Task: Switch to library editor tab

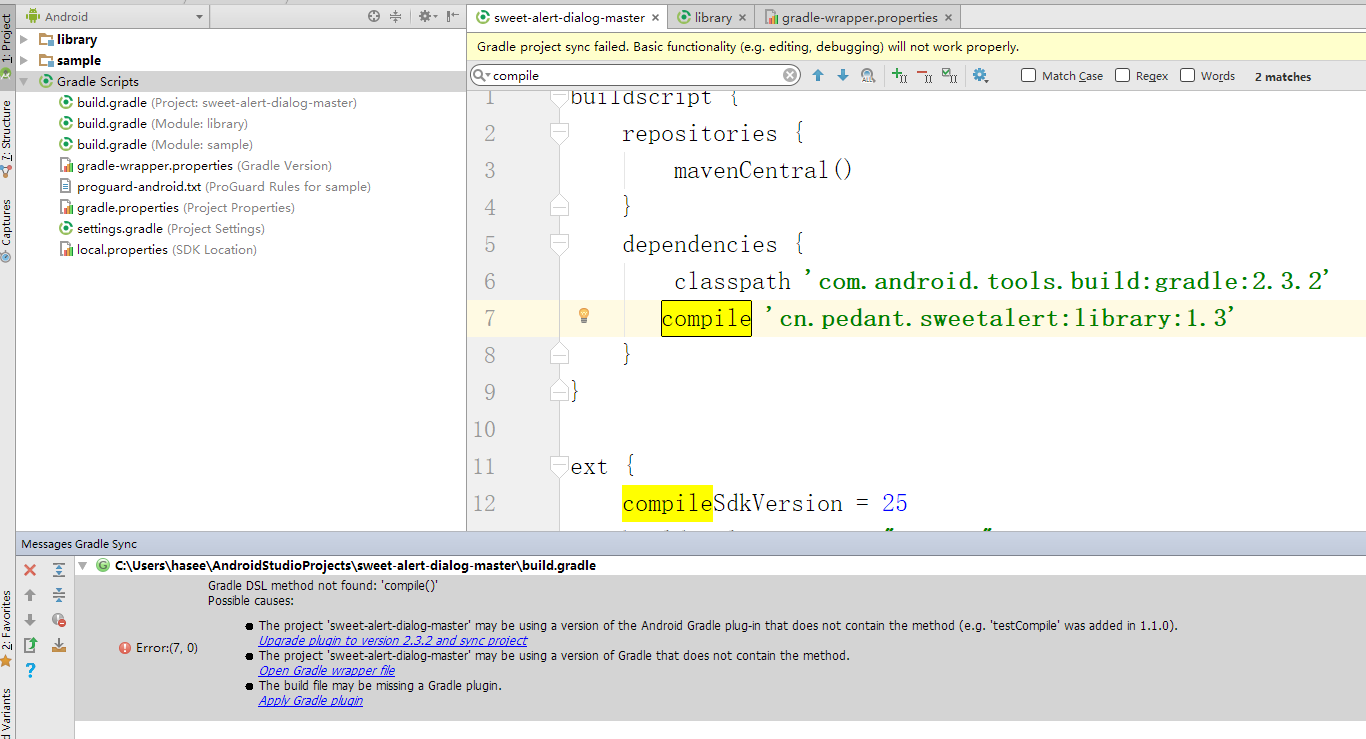Action: (x=712, y=17)
